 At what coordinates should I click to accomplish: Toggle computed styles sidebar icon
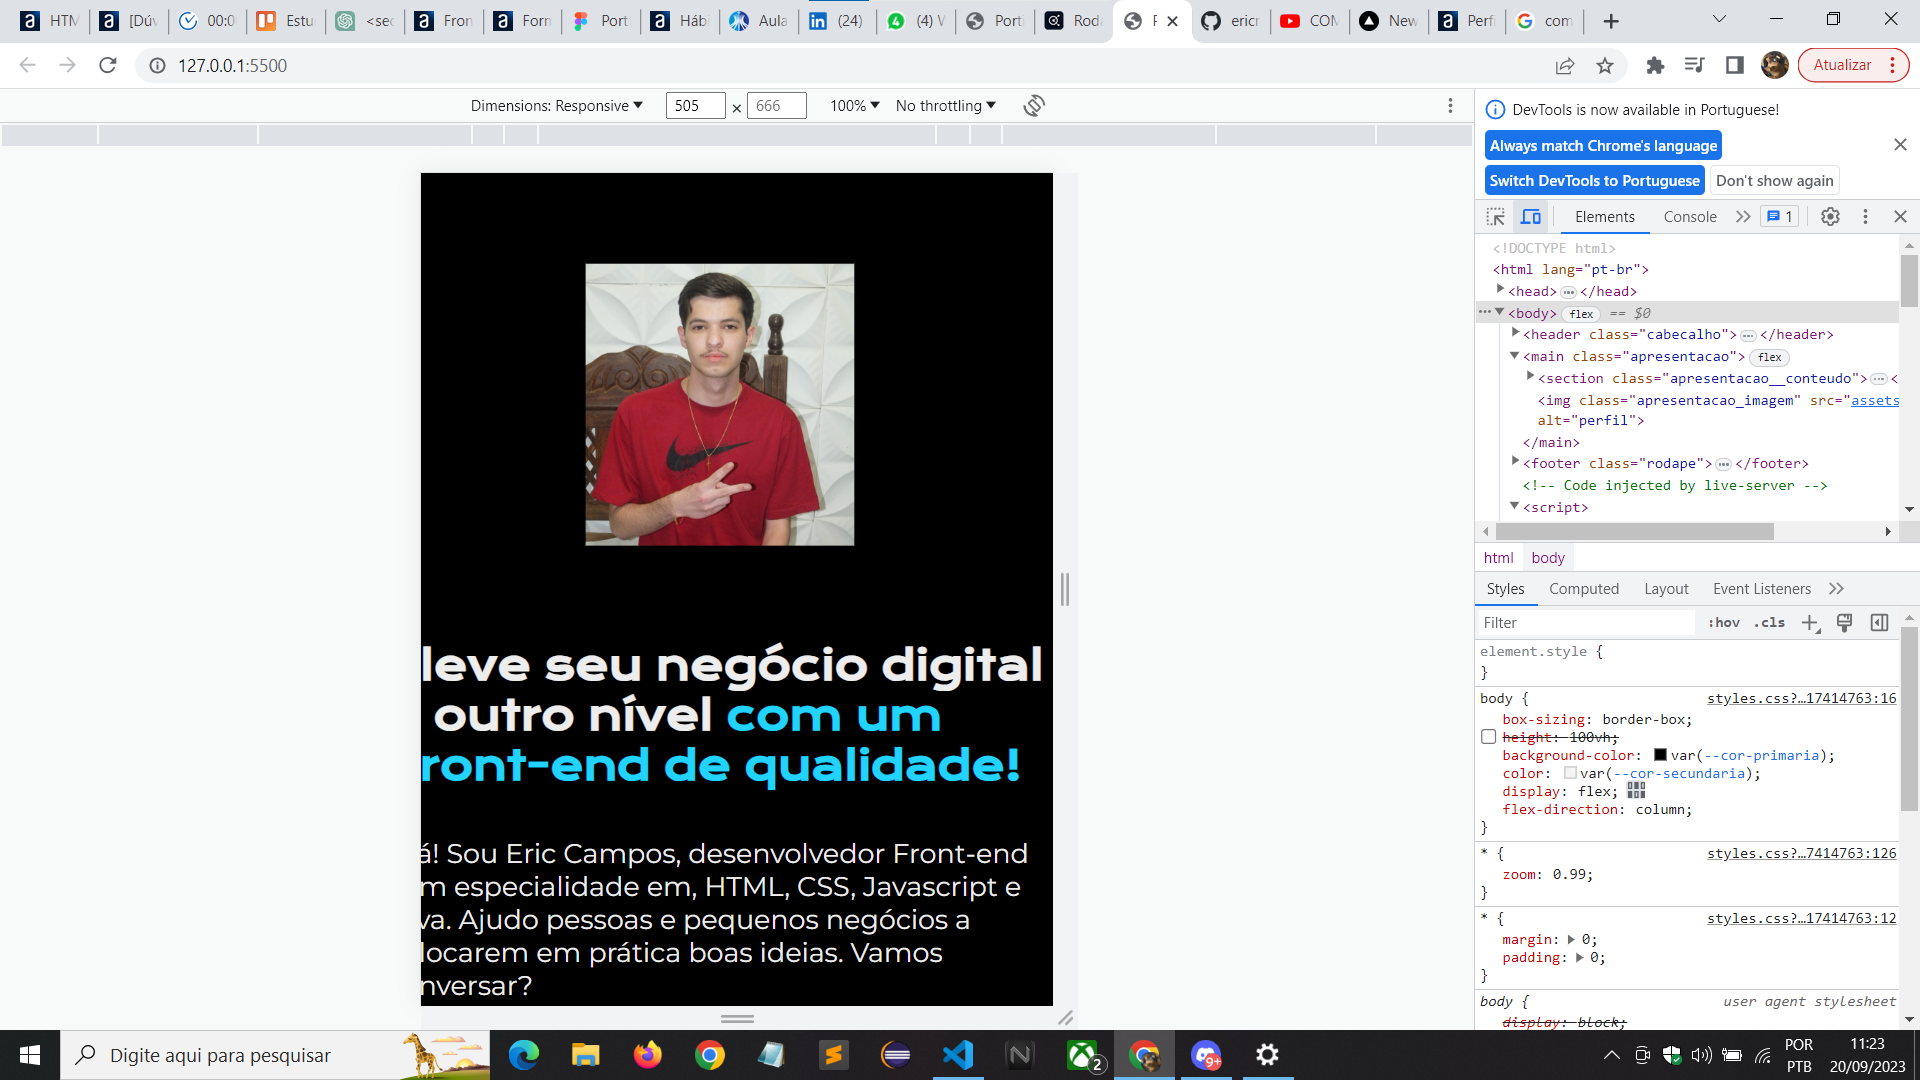[x=1880, y=622]
